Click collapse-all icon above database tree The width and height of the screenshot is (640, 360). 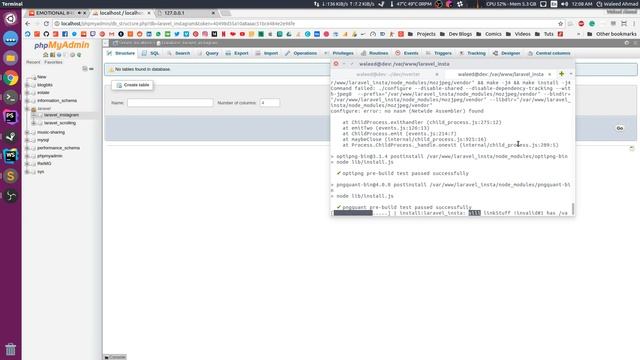point(85,69)
